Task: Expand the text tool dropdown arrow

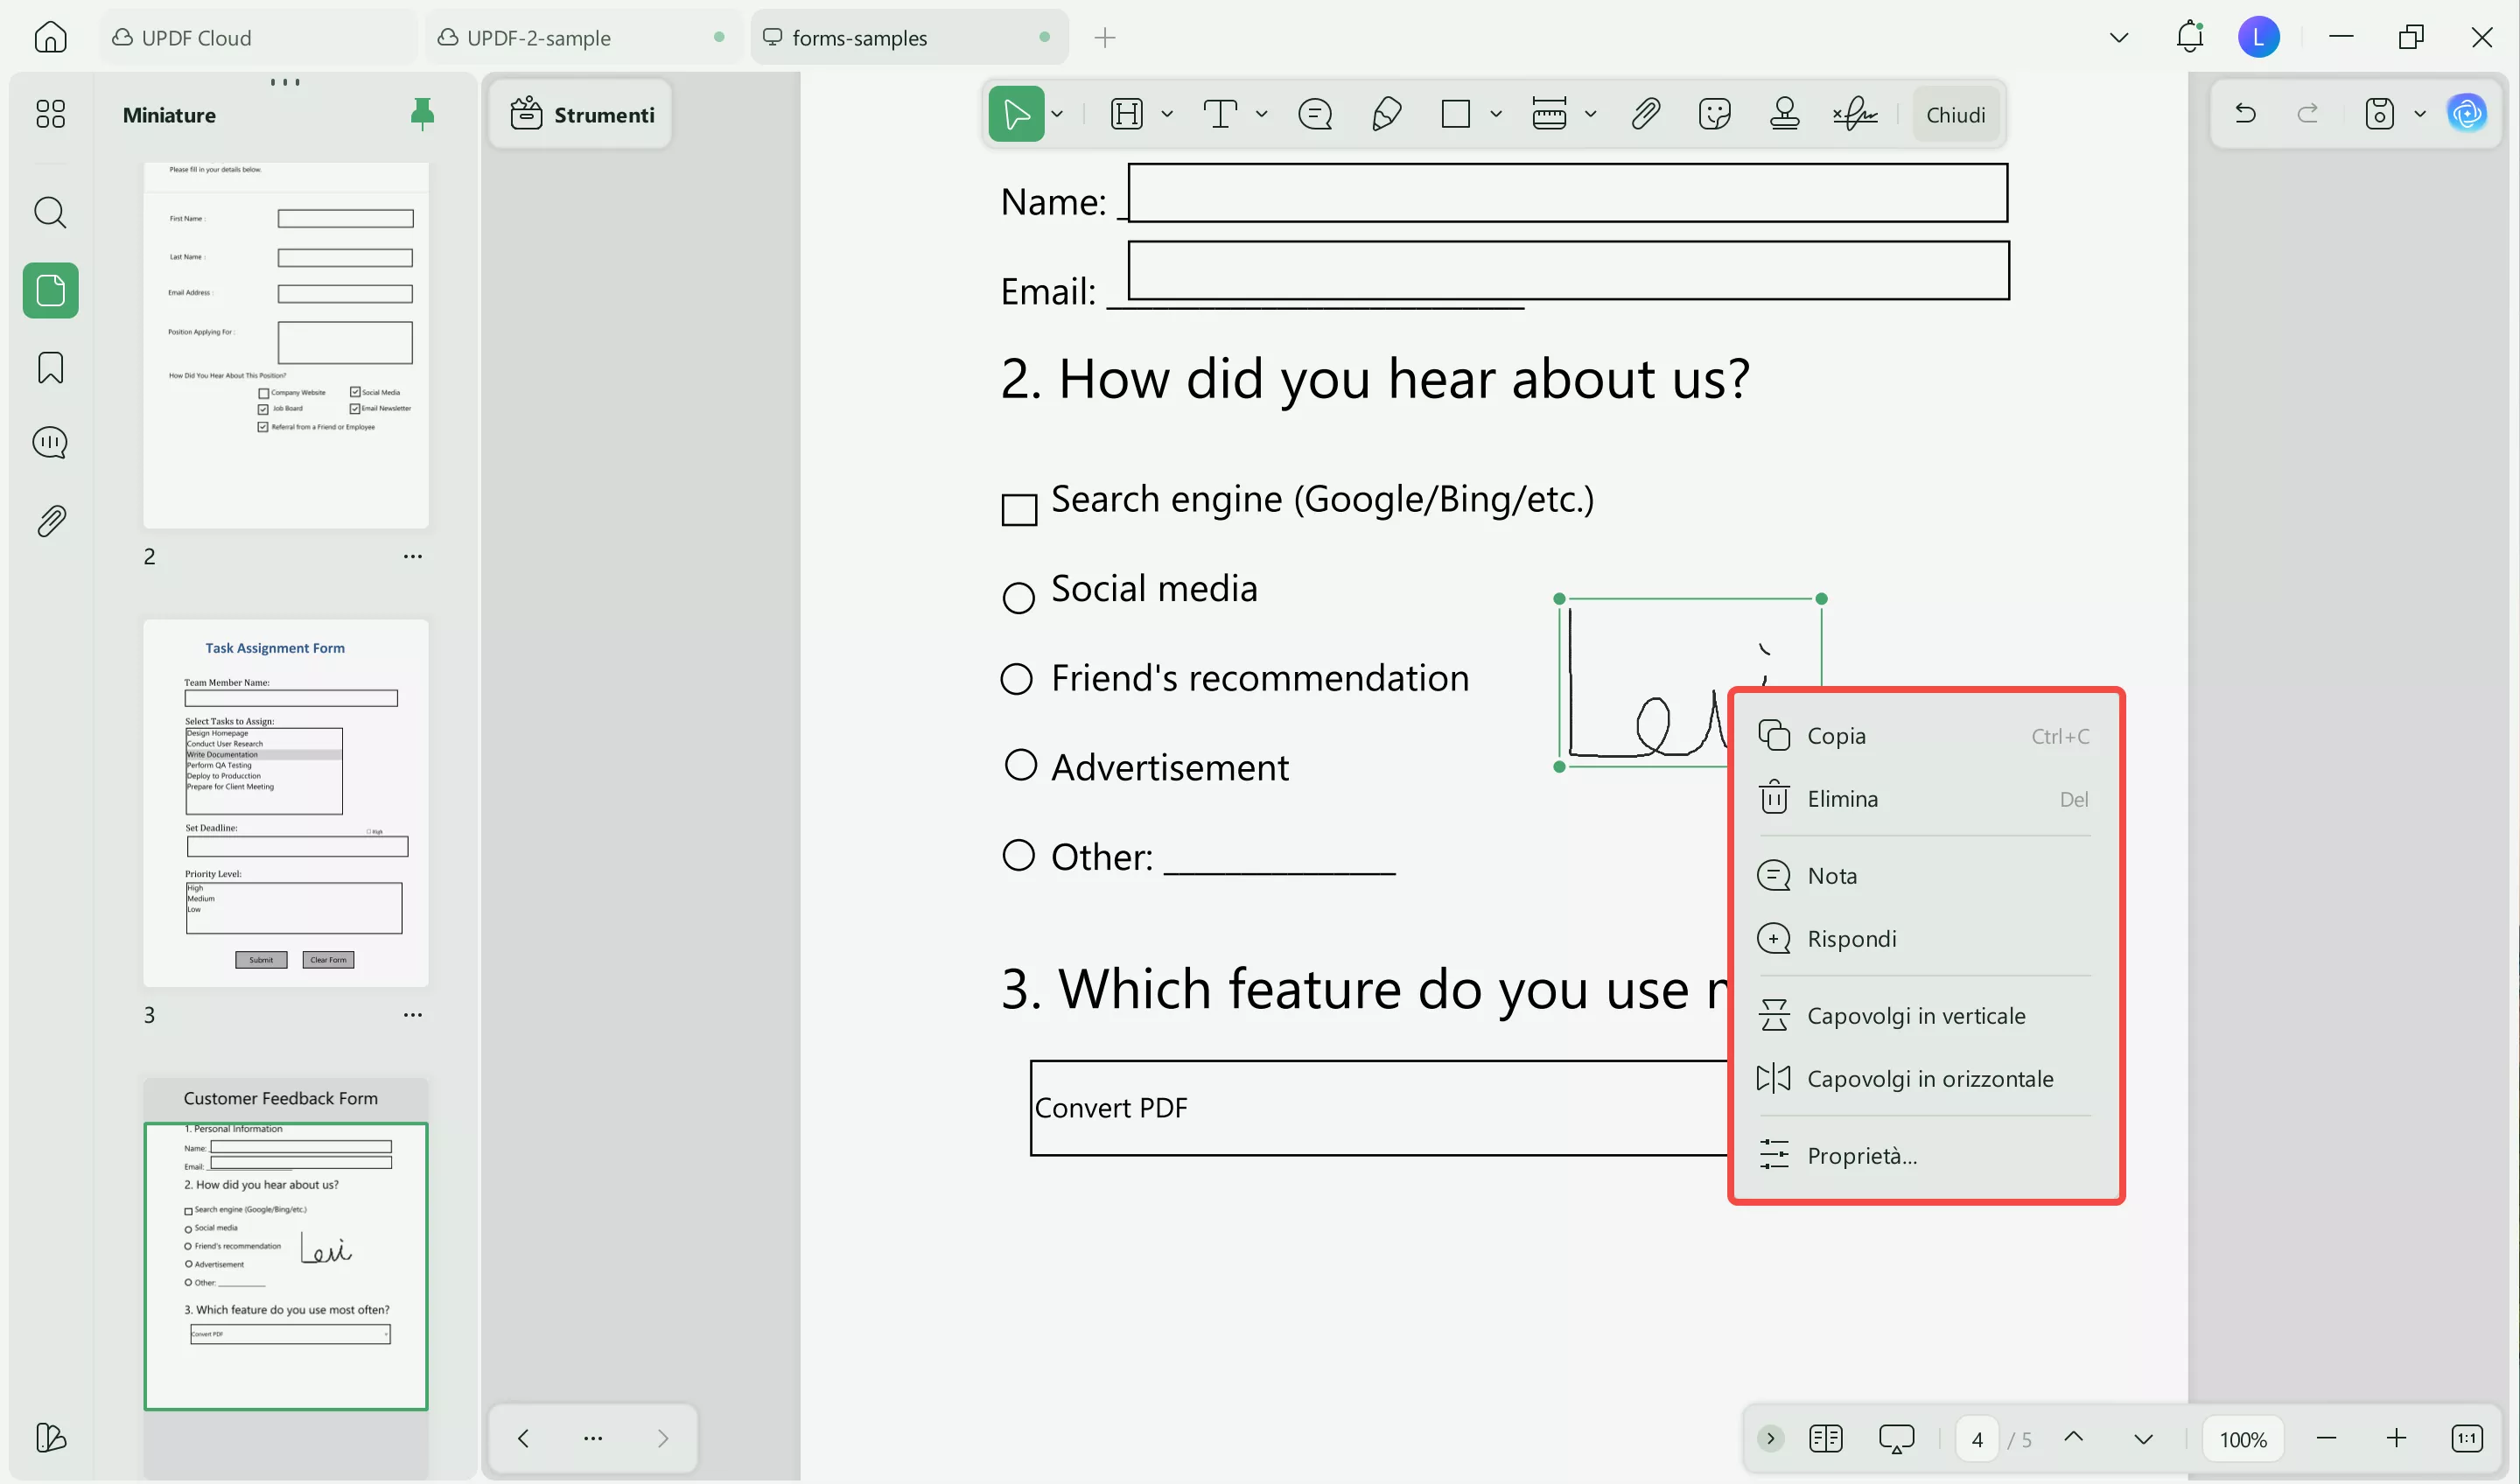Action: [x=1261, y=114]
